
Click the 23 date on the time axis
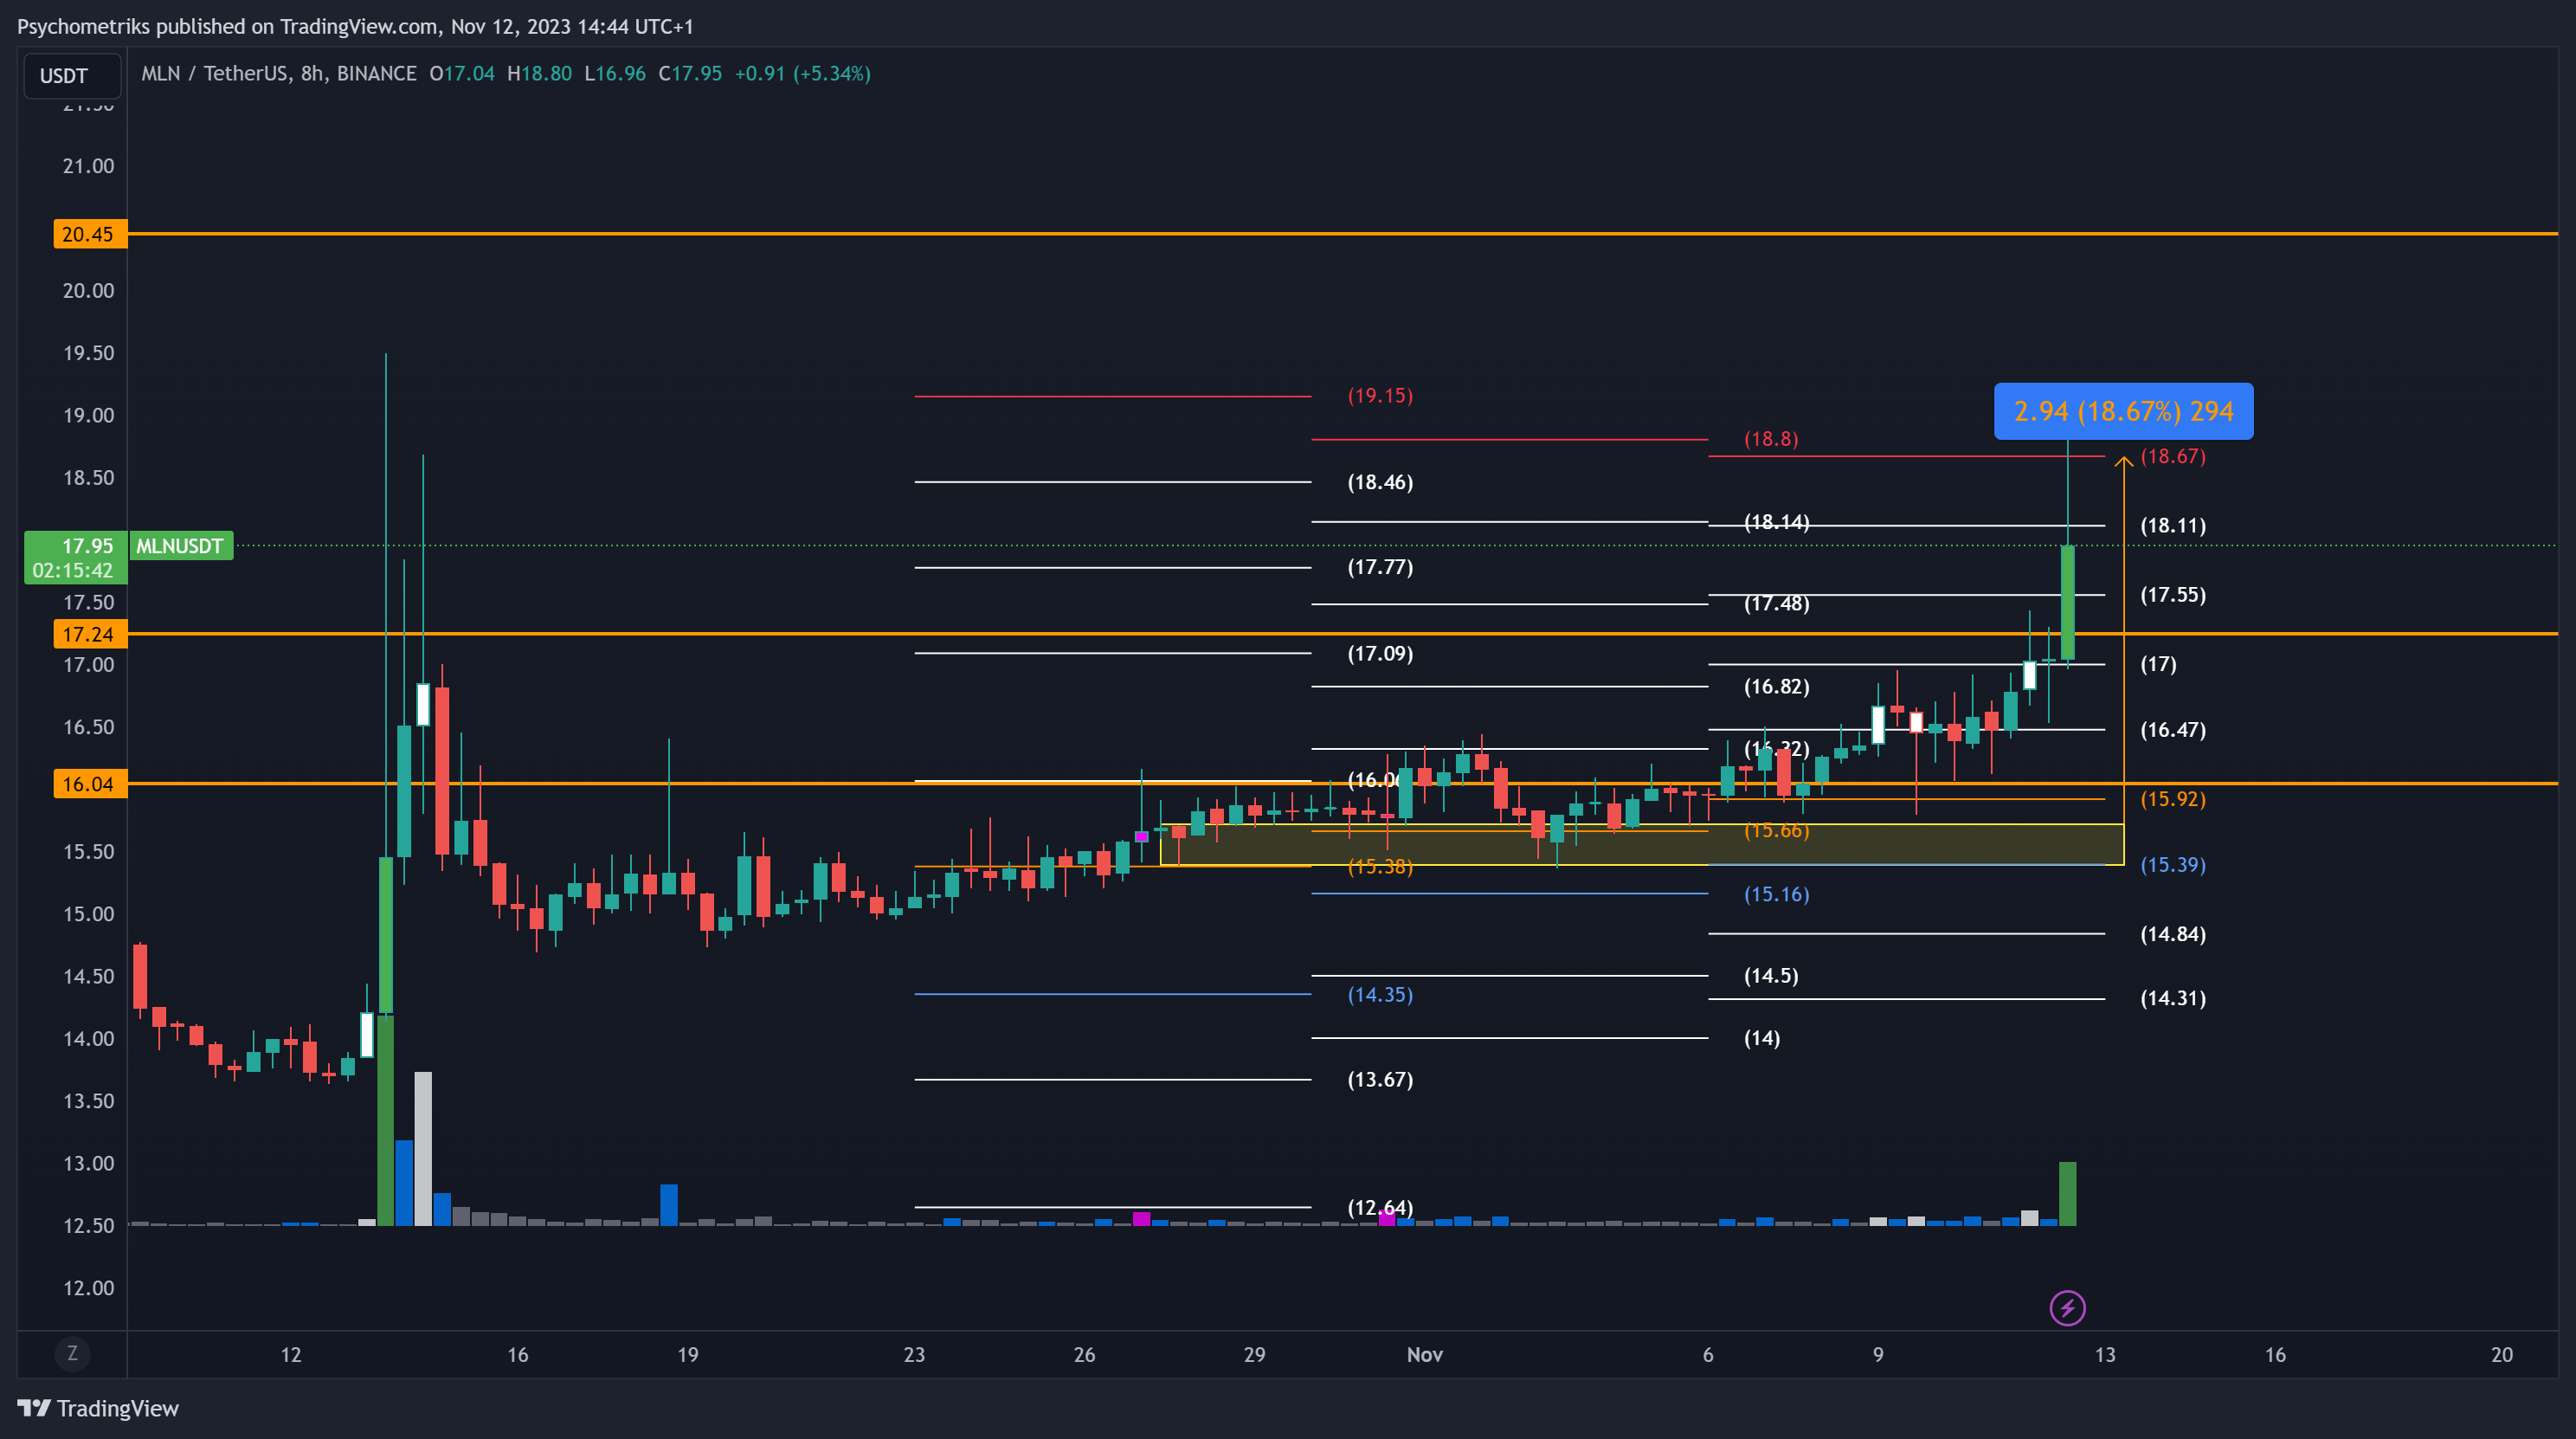914,1354
